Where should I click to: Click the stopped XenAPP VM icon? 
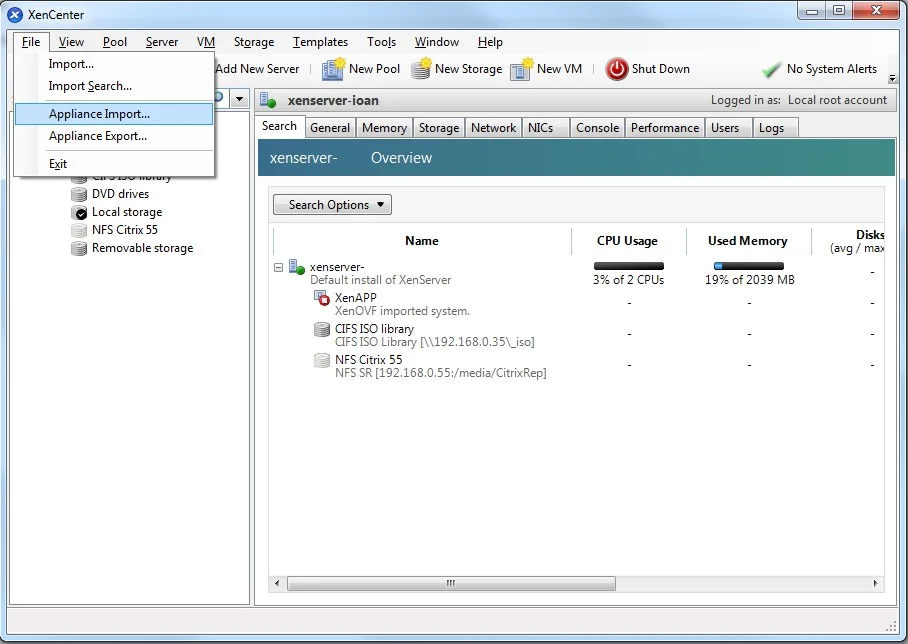click(321, 298)
